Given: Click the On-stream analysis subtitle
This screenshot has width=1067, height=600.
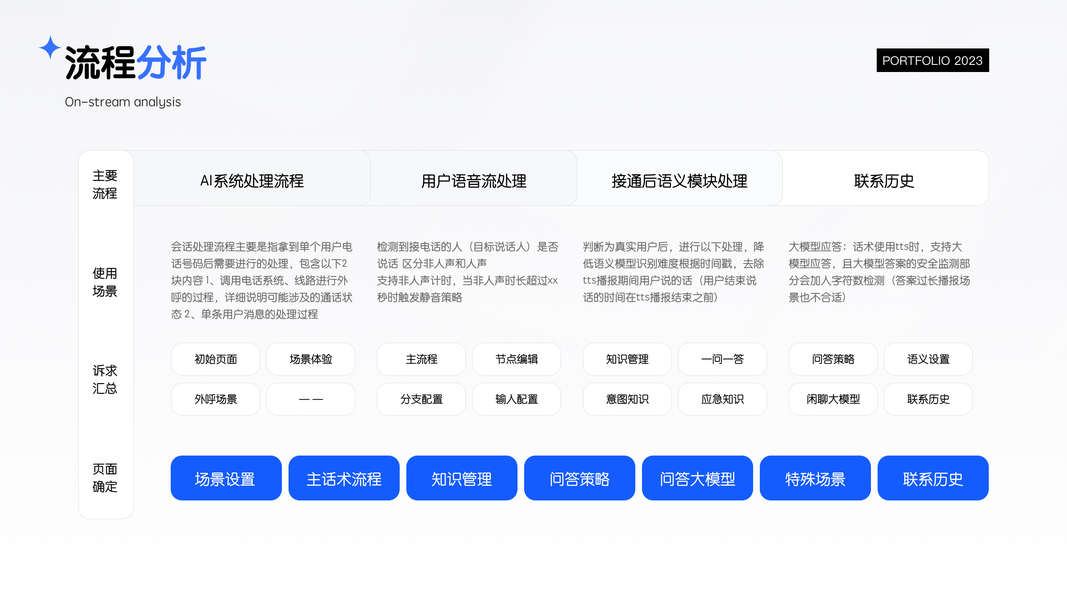Looking at the screenshot, I should [x=123, y=102].
